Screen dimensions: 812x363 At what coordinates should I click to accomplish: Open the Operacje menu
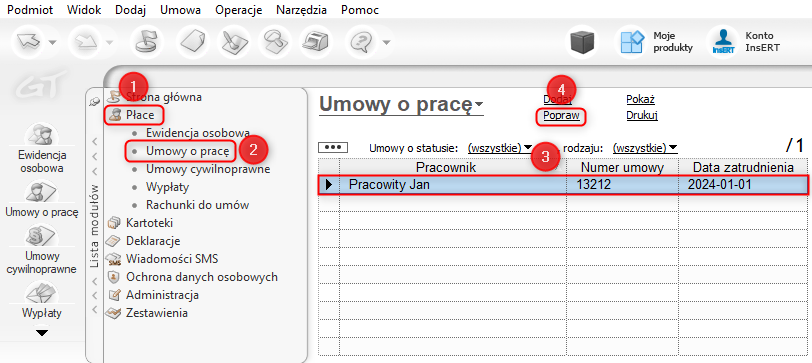click(239, 10)
